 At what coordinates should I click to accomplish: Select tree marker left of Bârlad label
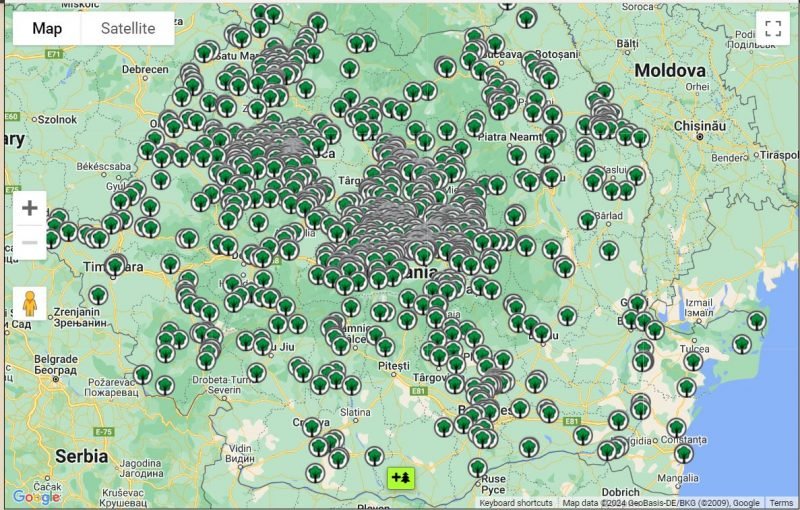click(587, 220)
